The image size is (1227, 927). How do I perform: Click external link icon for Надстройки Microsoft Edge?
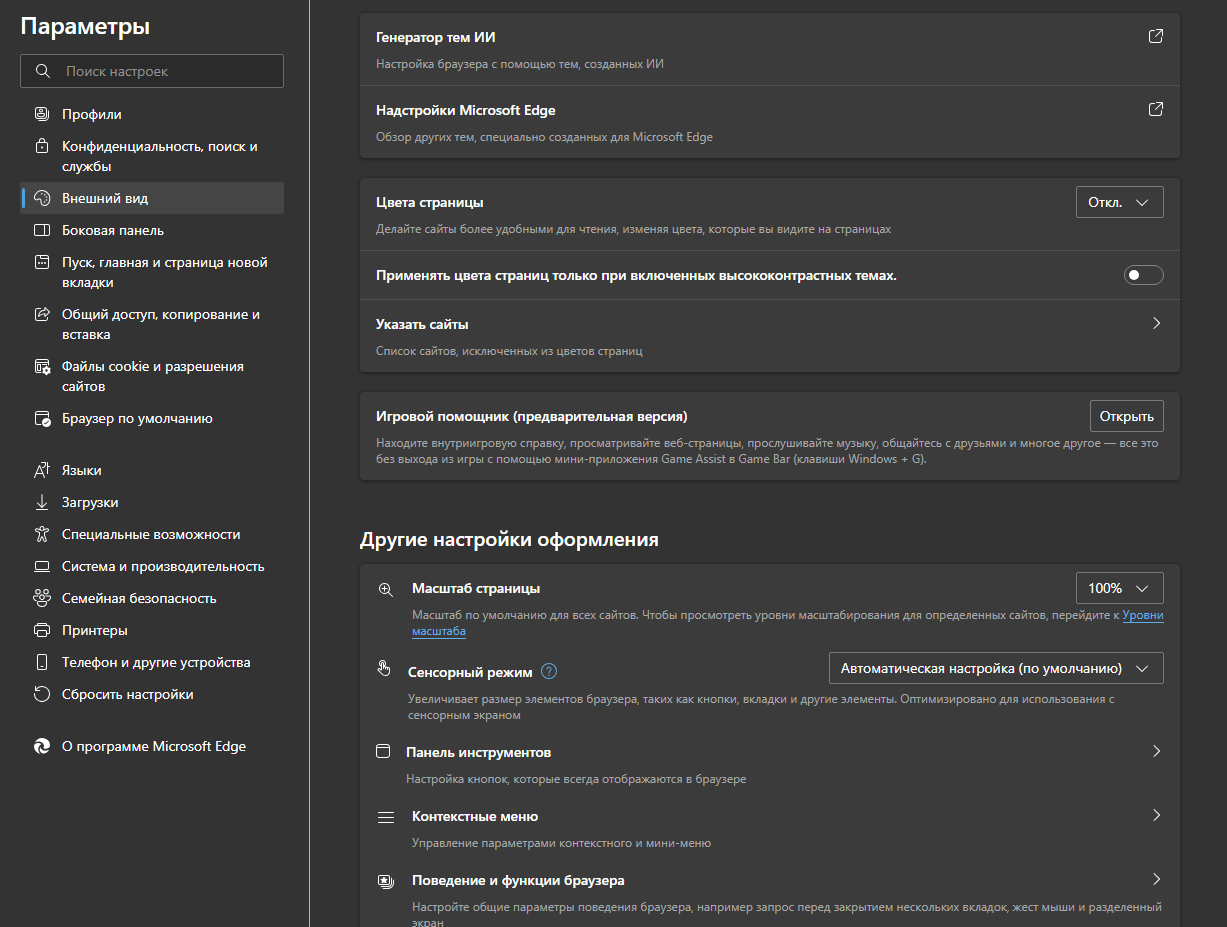coord(1155,110)
